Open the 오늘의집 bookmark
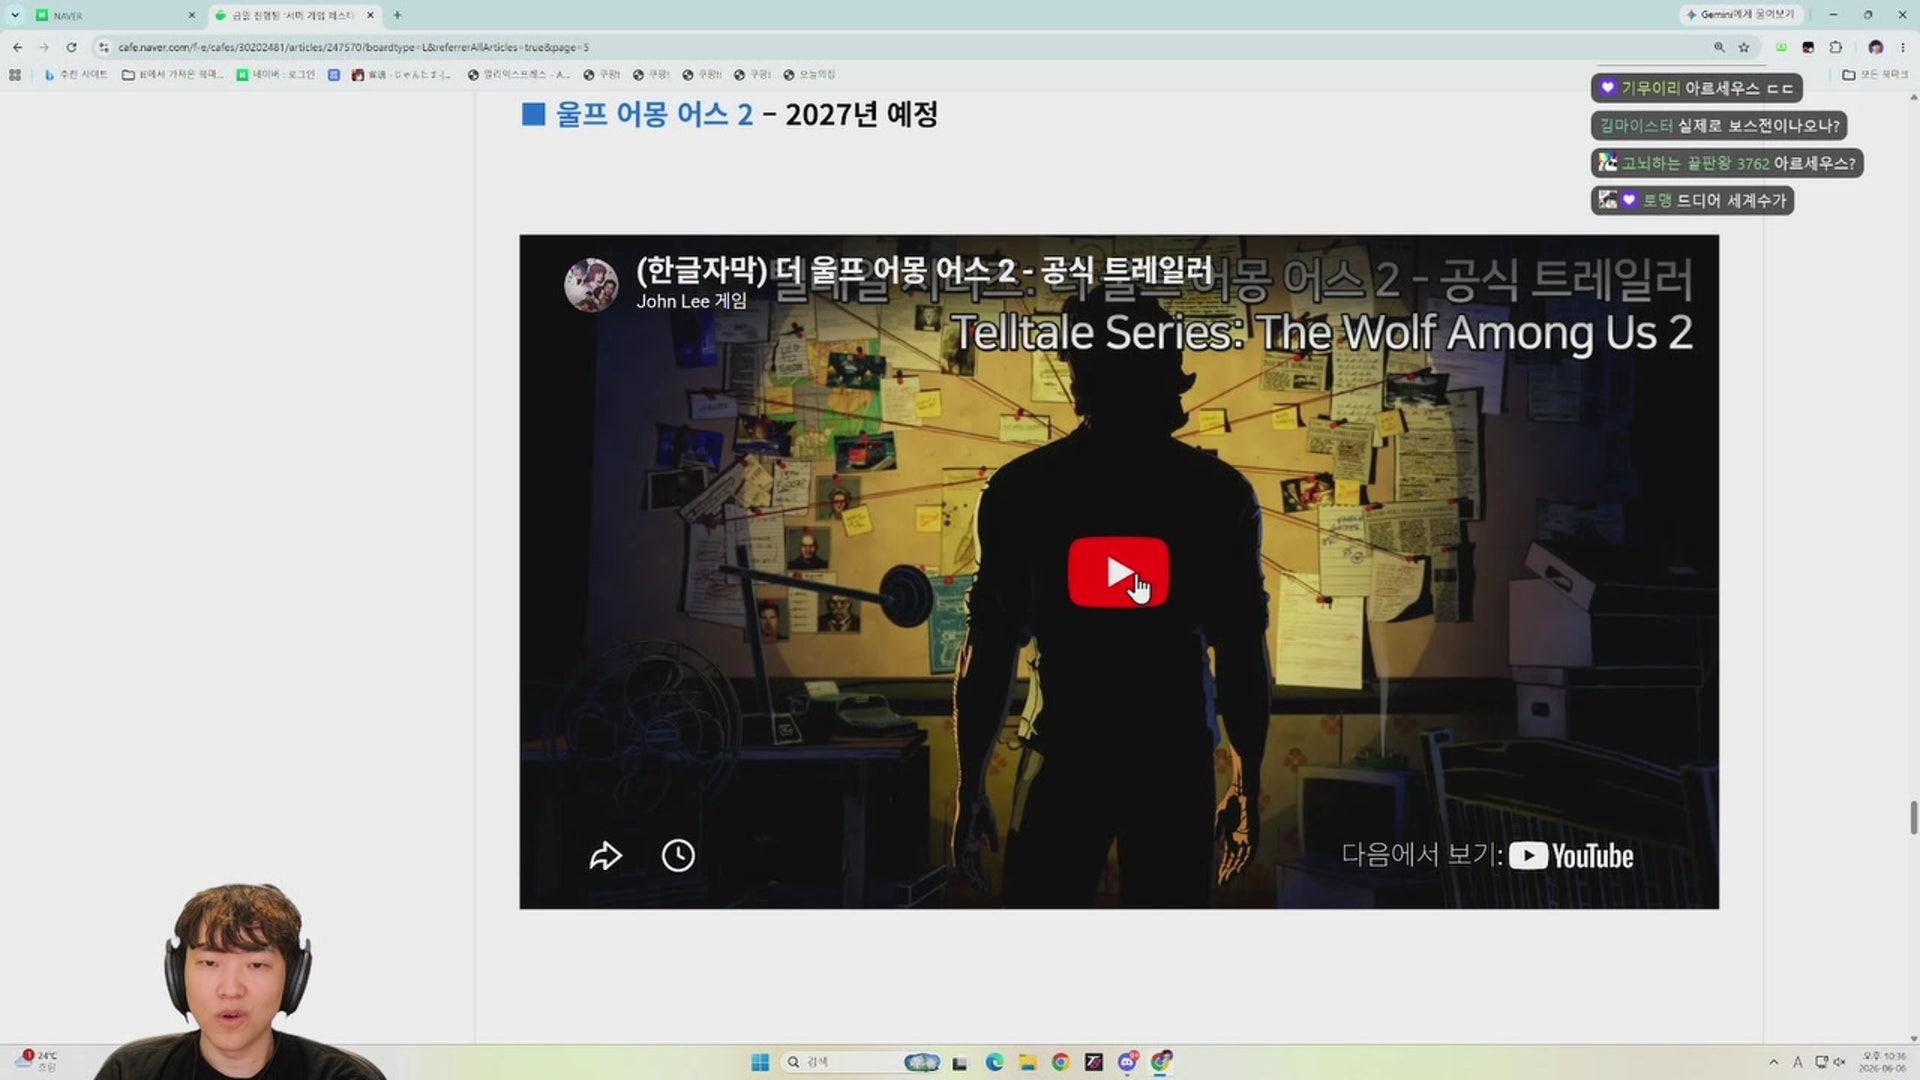 click(810, 75)
